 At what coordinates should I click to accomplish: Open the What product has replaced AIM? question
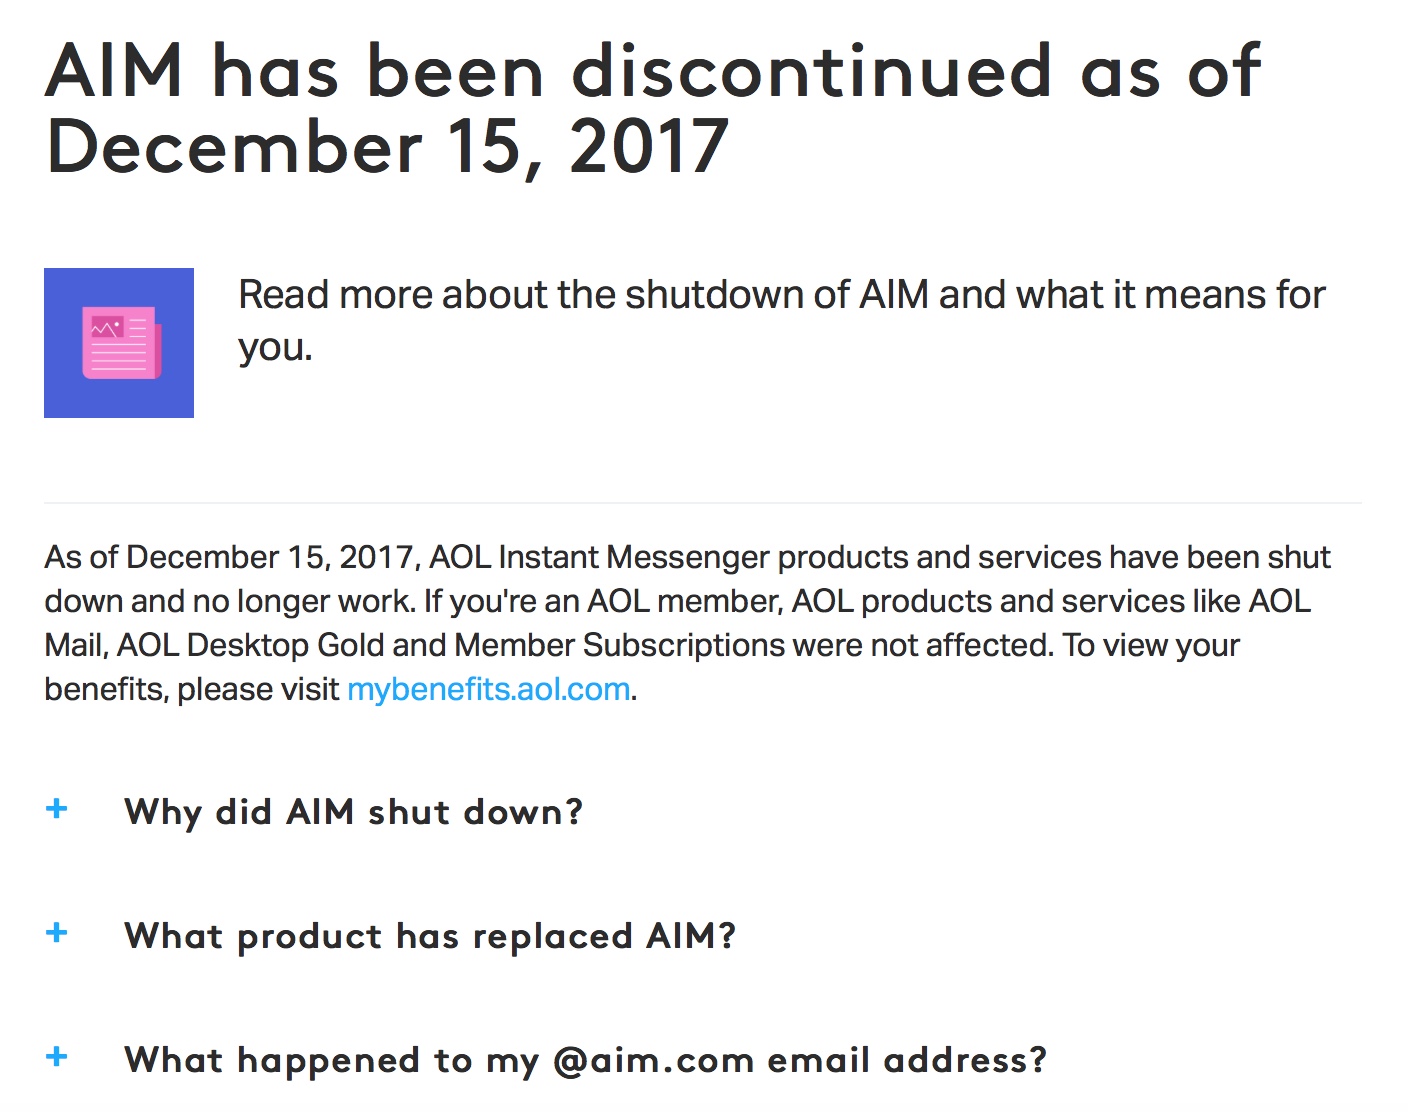(430, 936)
